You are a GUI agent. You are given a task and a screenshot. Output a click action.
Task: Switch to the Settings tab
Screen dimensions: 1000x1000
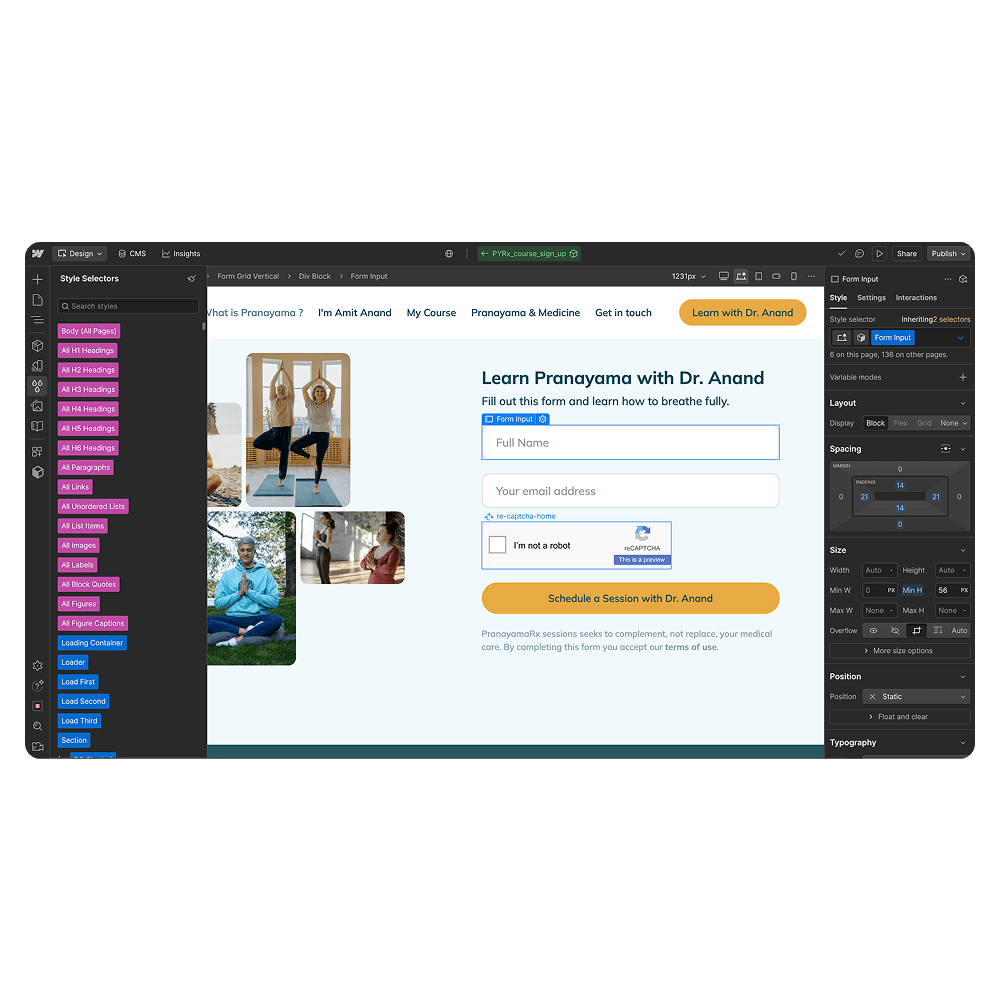point(871,297)
